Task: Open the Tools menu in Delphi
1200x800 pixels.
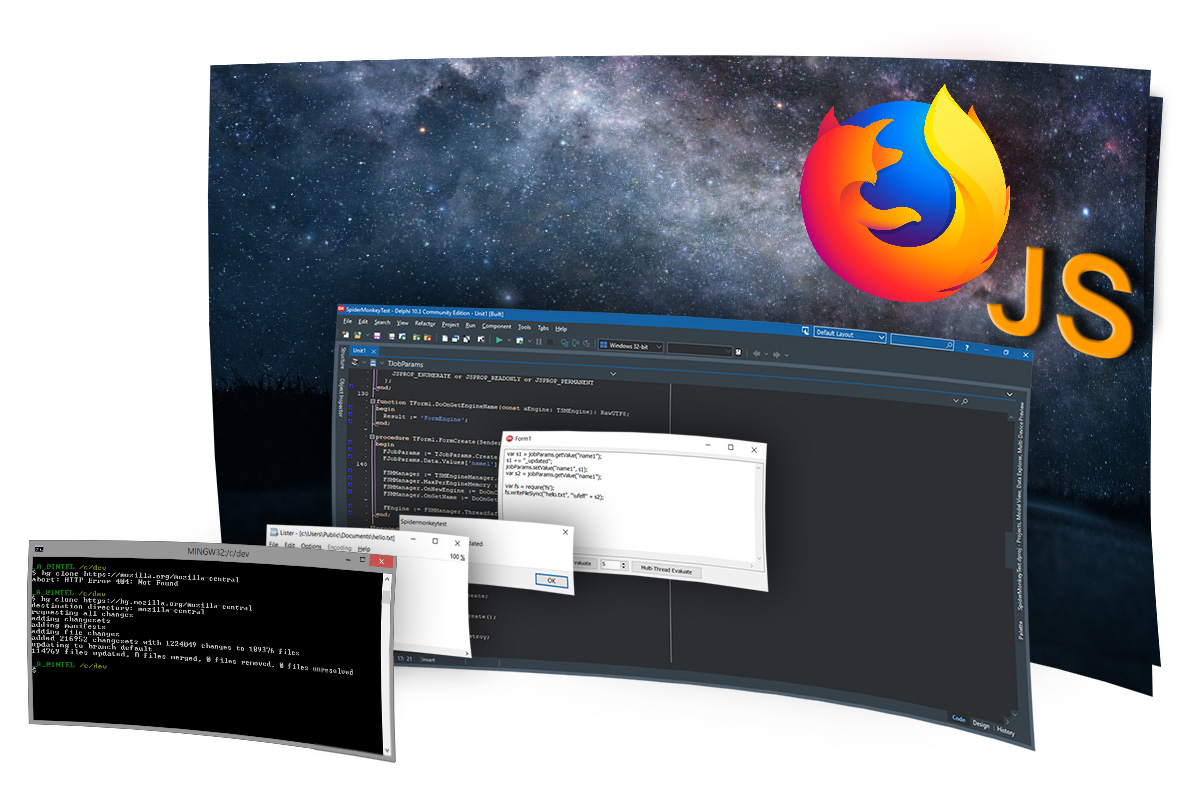Action: (524, 326)
